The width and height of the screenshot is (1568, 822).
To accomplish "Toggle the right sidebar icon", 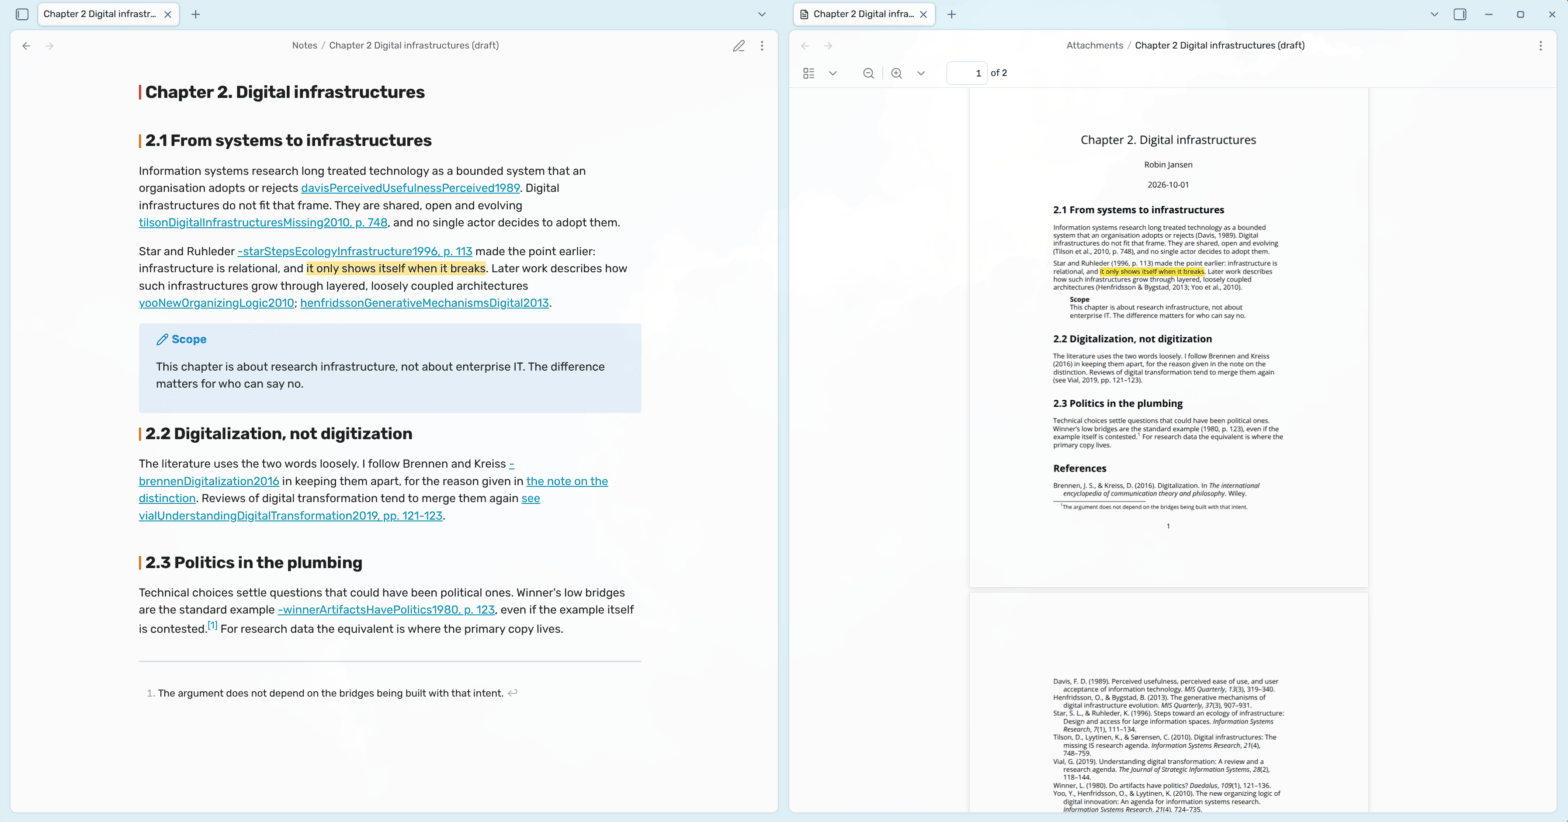I will tap(1460, 14).
